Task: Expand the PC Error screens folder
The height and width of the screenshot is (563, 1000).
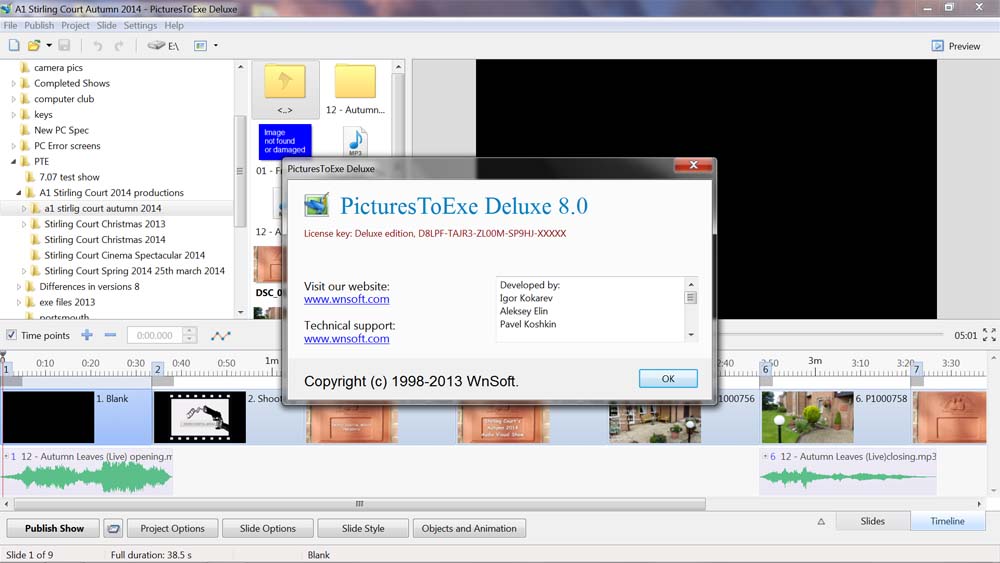Action: (x=13, y=146)
